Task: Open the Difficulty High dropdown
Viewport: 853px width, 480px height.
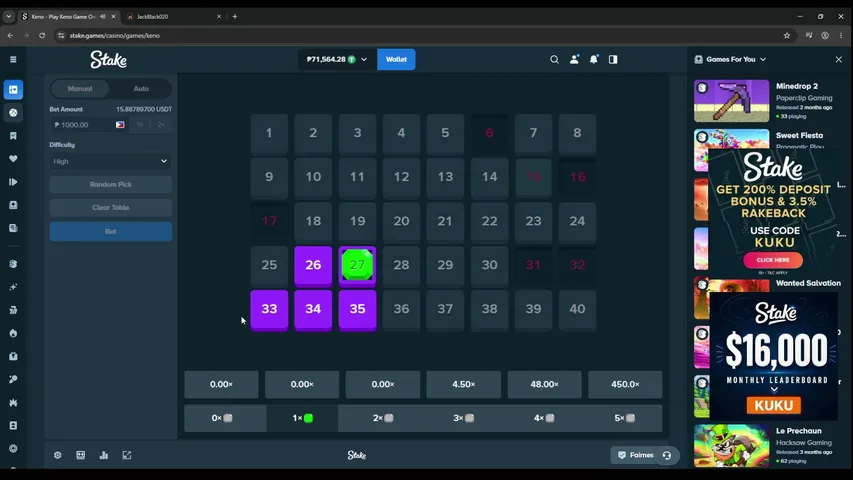Action: [110, 161]
